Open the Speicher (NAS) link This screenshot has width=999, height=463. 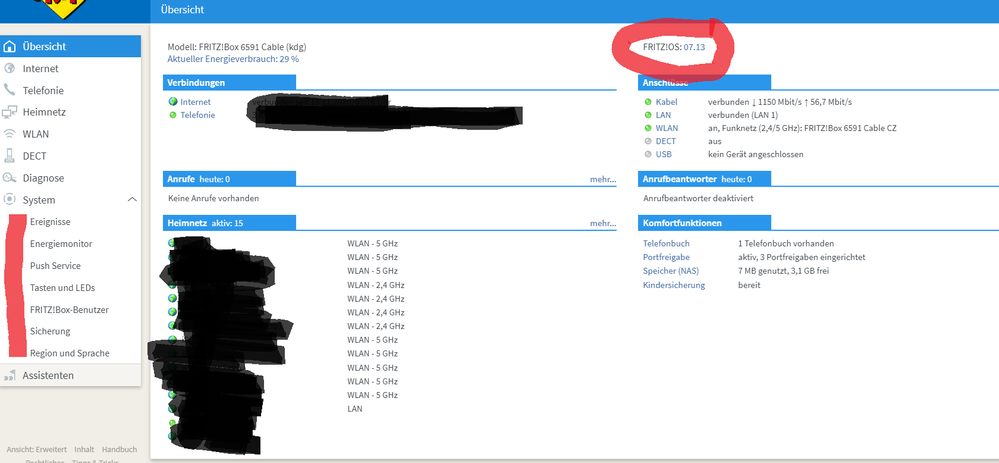tap(671, 271)
